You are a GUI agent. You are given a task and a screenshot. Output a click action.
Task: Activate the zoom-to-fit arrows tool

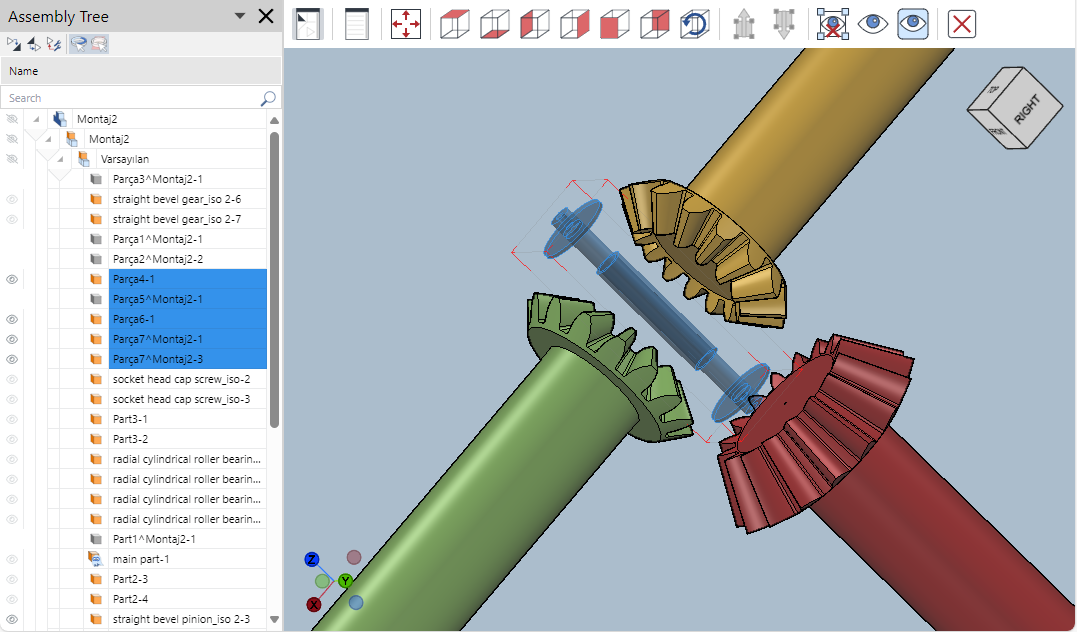point(405,24)
